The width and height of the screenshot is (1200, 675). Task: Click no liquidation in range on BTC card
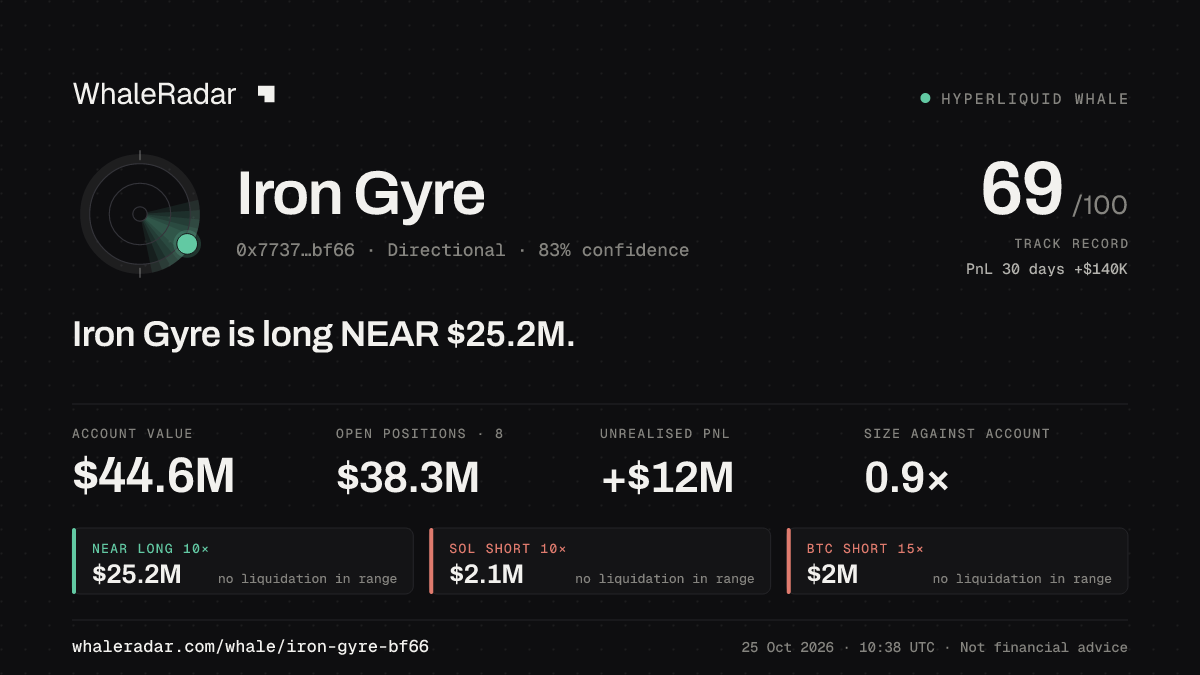pyautogui.click(x=1022, y=579)
